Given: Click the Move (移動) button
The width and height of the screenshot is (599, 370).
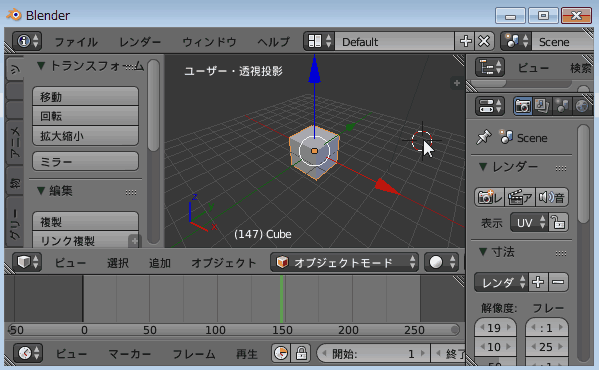Looking at the screenshot, I should coord(86,96).
